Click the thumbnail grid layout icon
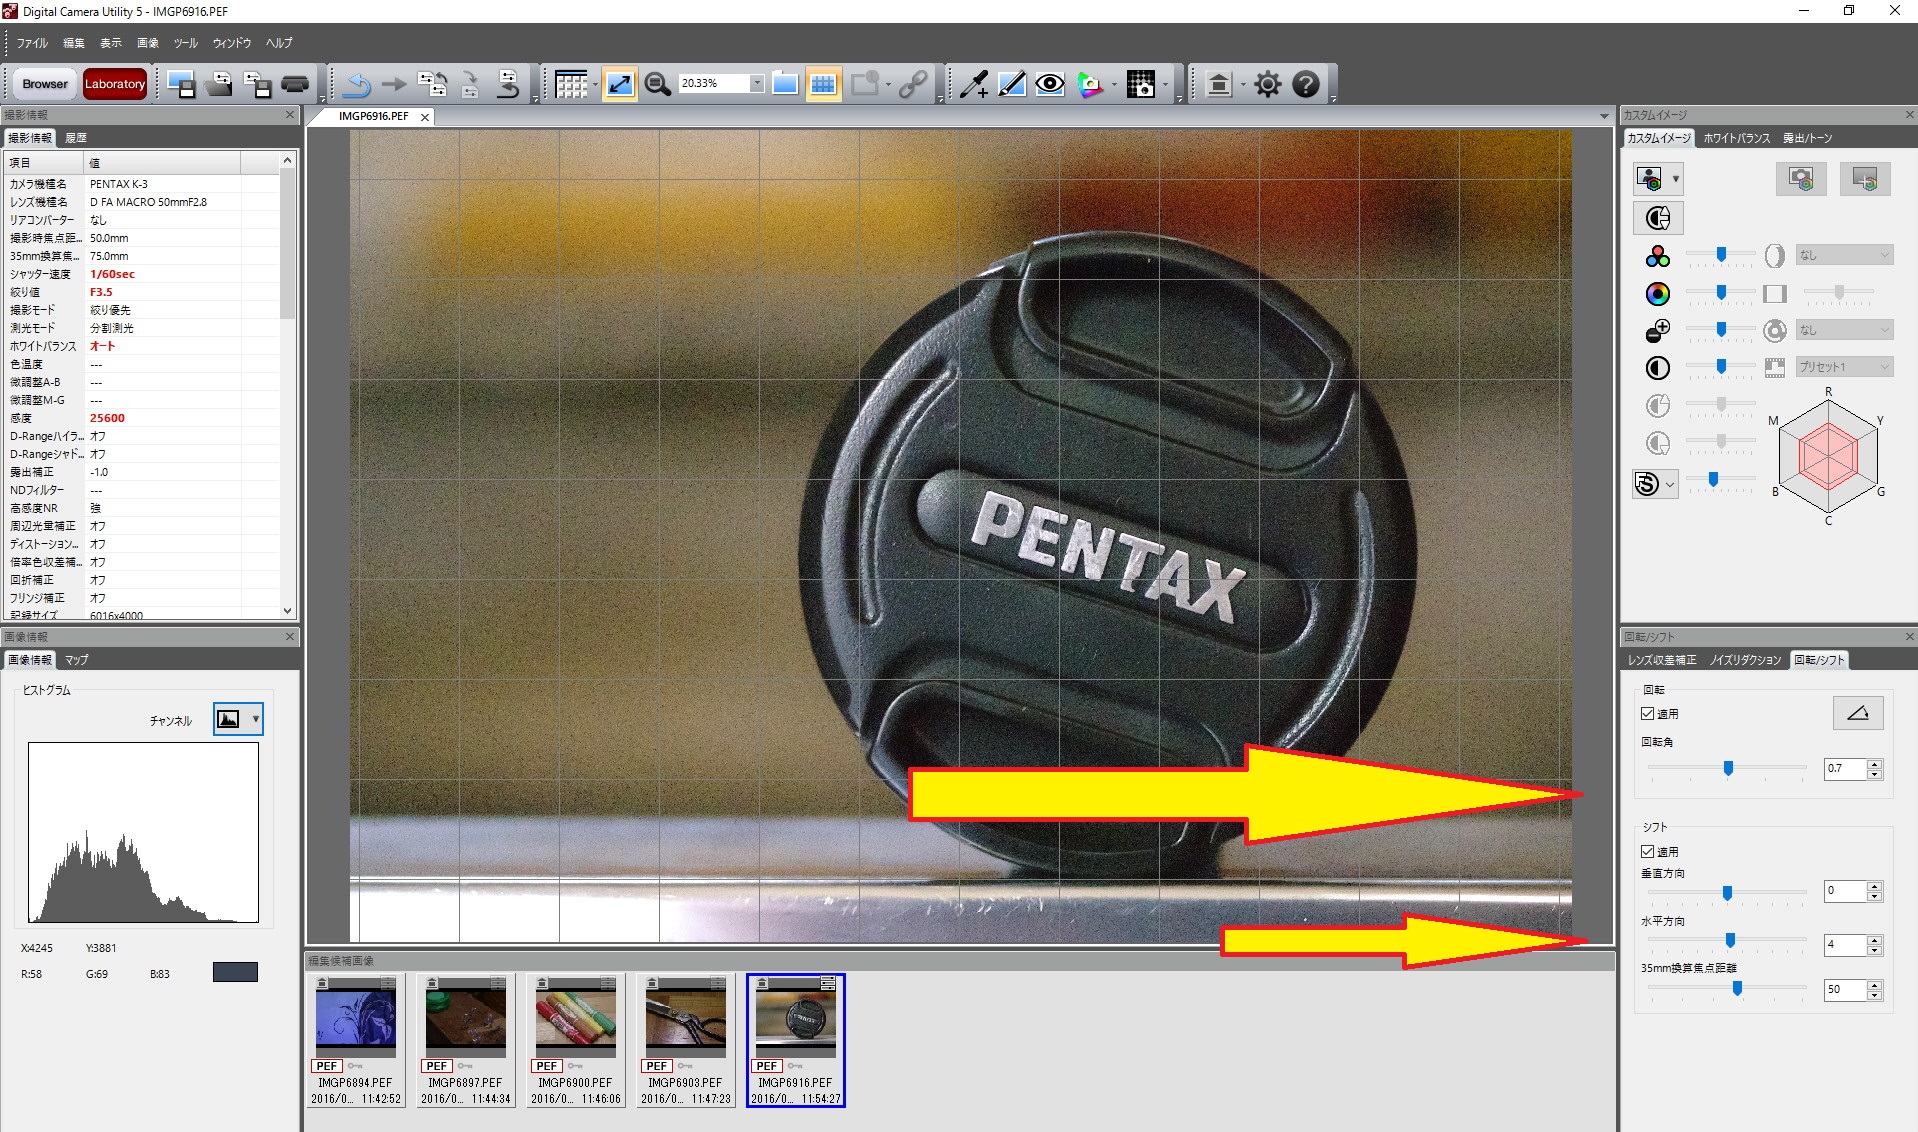This screenshot has height=1132, width=1918. tap(572, 84)
